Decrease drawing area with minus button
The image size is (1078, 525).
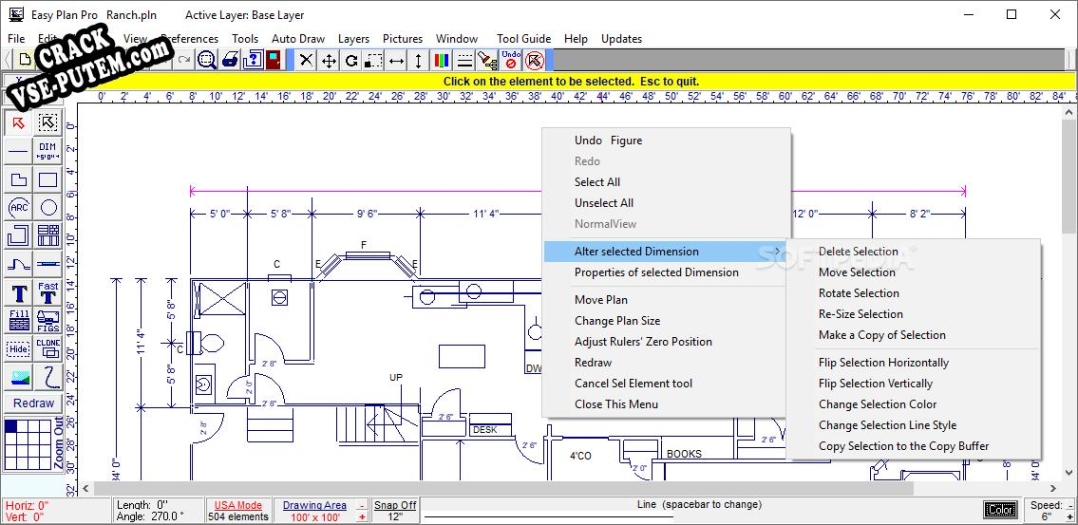pyautogui.click(x=362, y=505)
